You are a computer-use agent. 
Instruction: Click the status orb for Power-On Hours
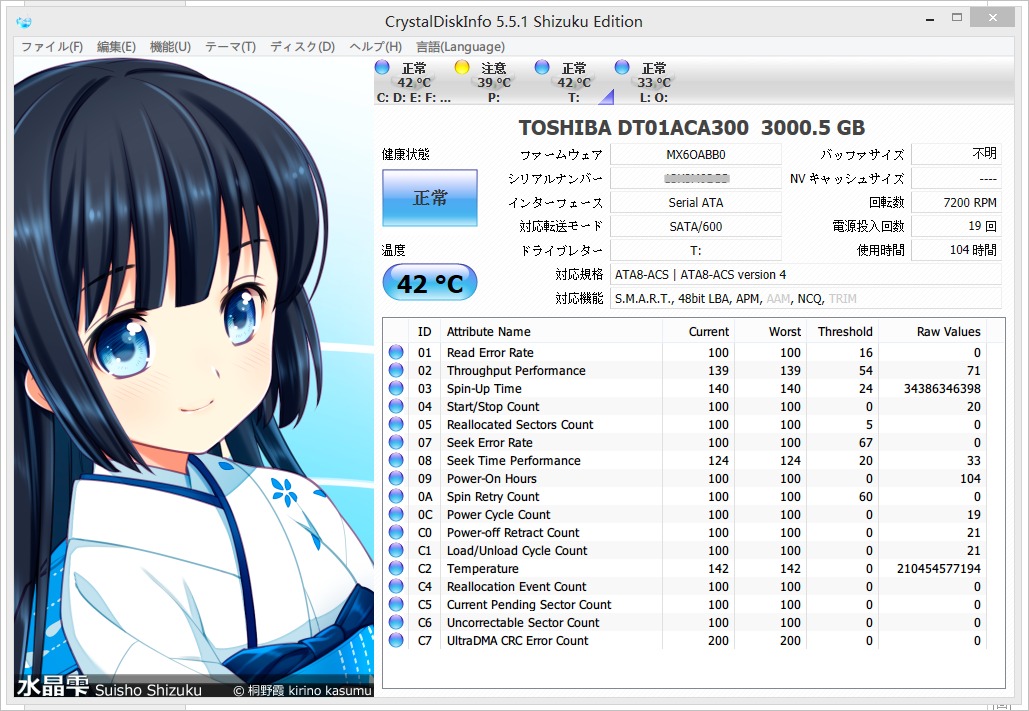pyautogui.click(x=396, y=479)
